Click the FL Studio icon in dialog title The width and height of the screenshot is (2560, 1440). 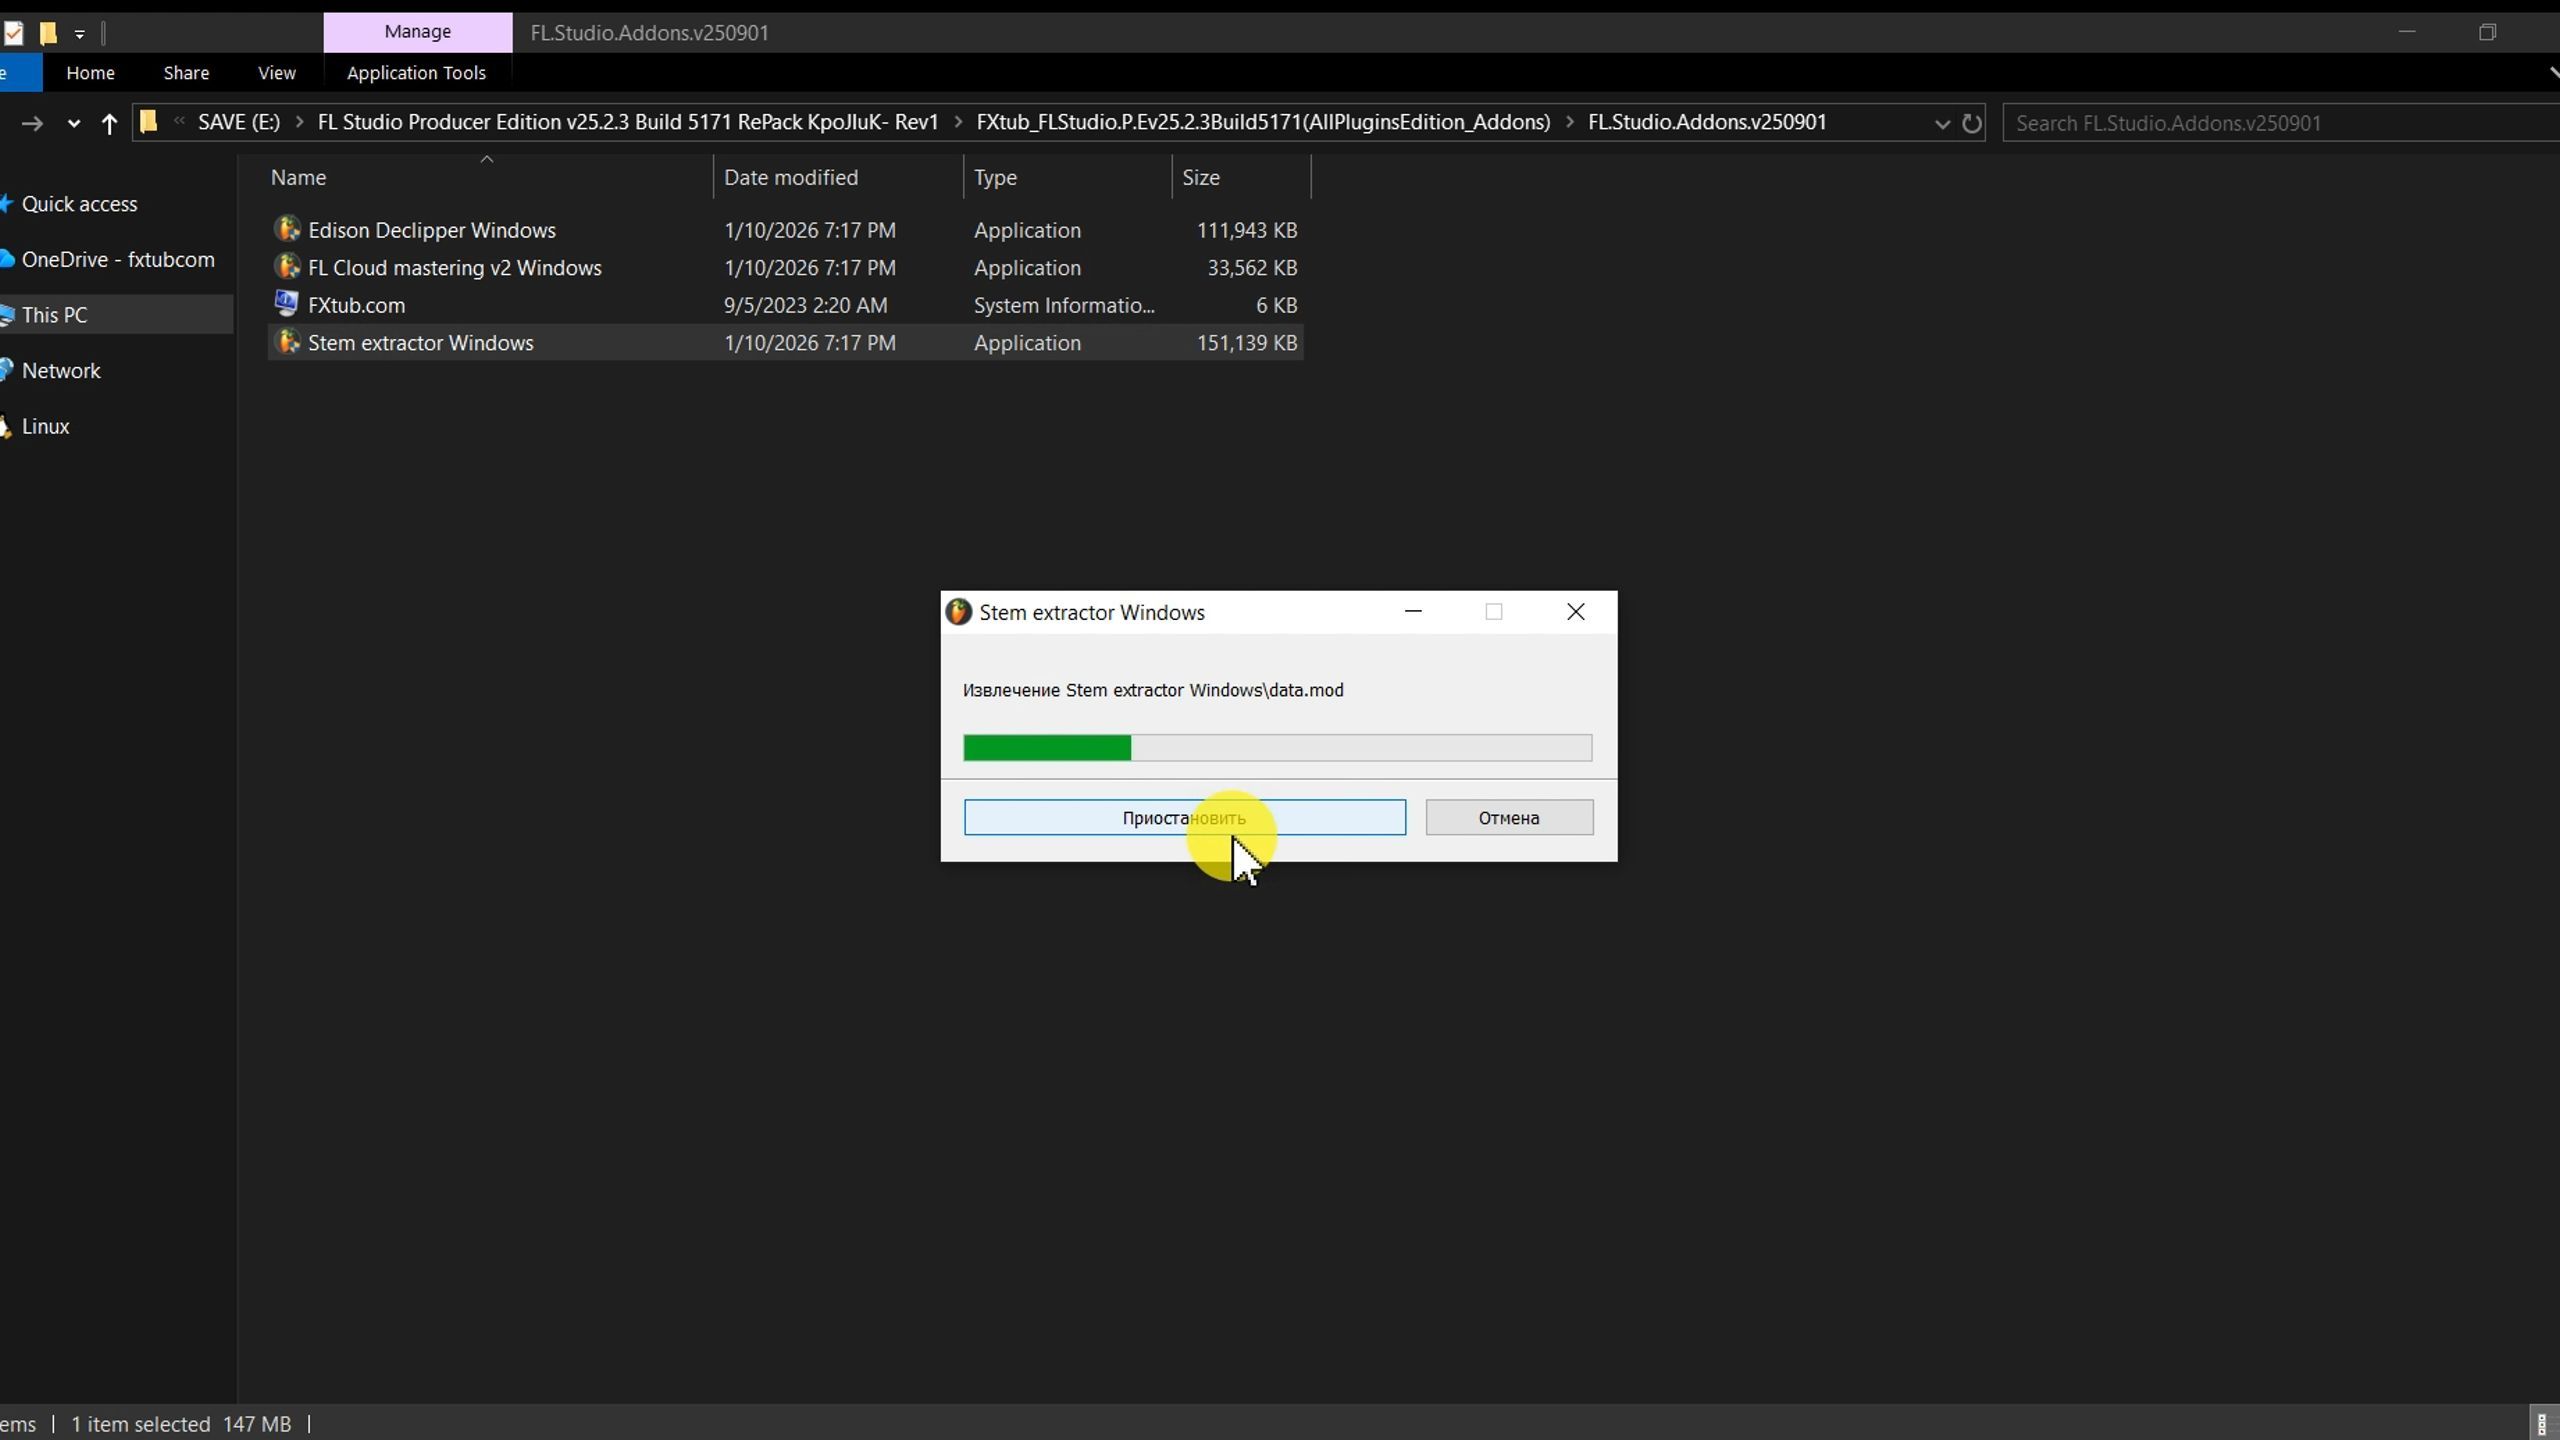(958, 612)
